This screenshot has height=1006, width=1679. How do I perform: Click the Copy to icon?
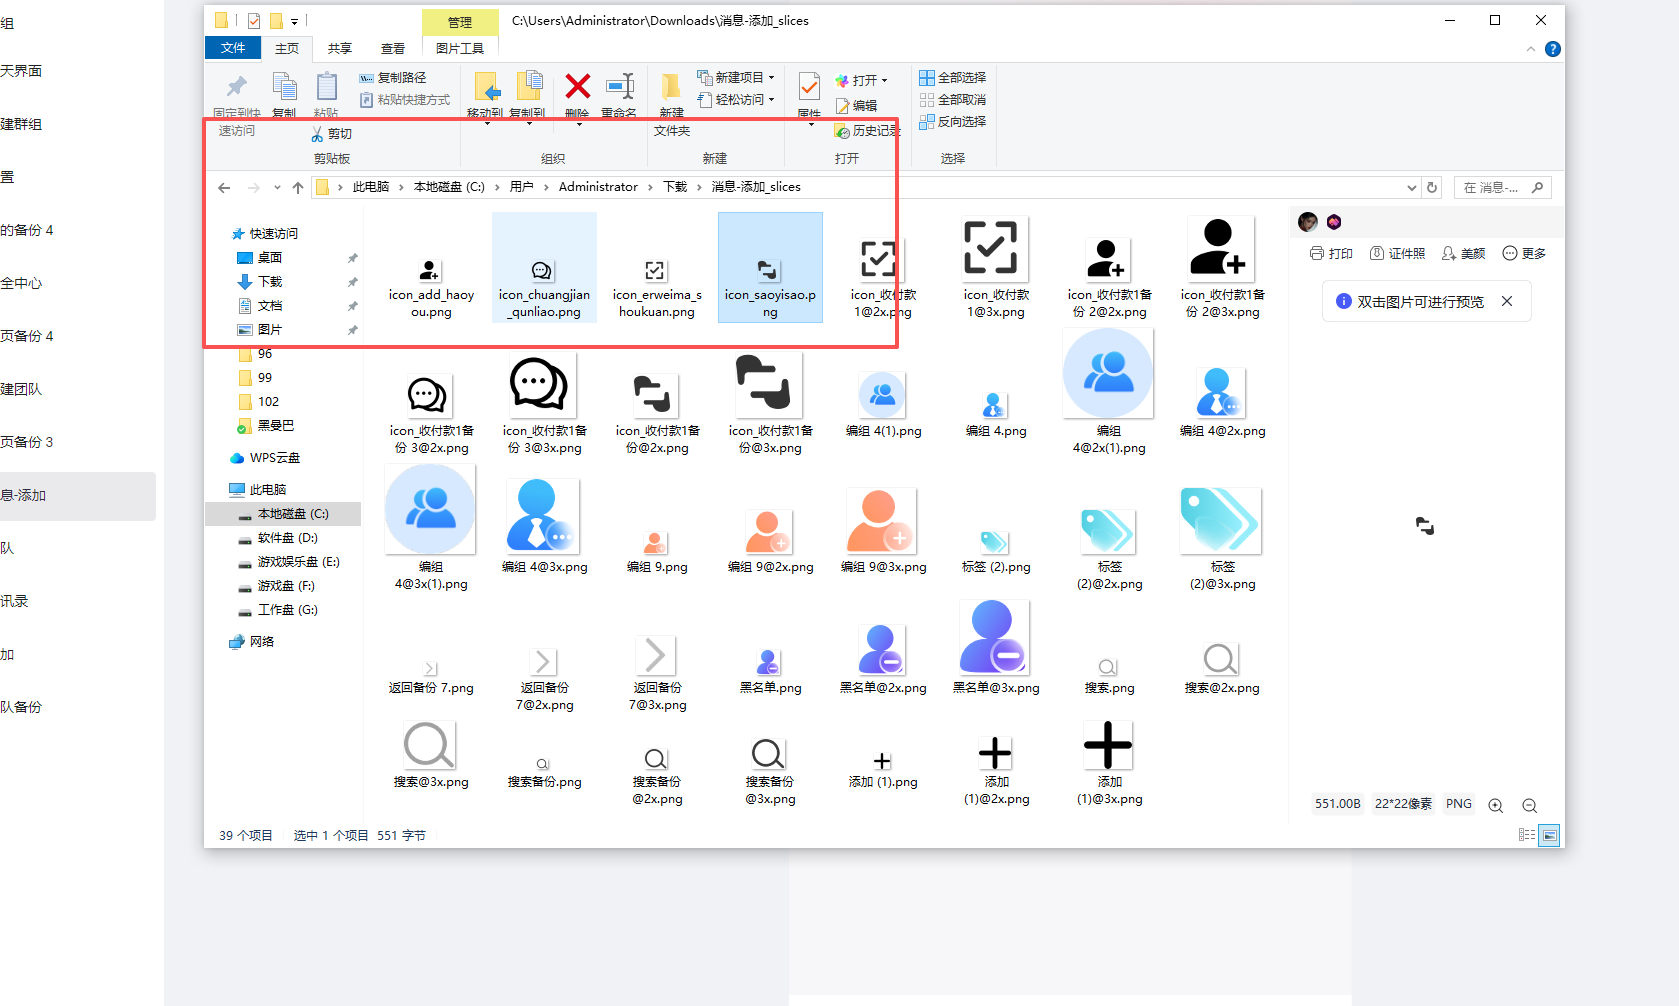tap(529, 87)
